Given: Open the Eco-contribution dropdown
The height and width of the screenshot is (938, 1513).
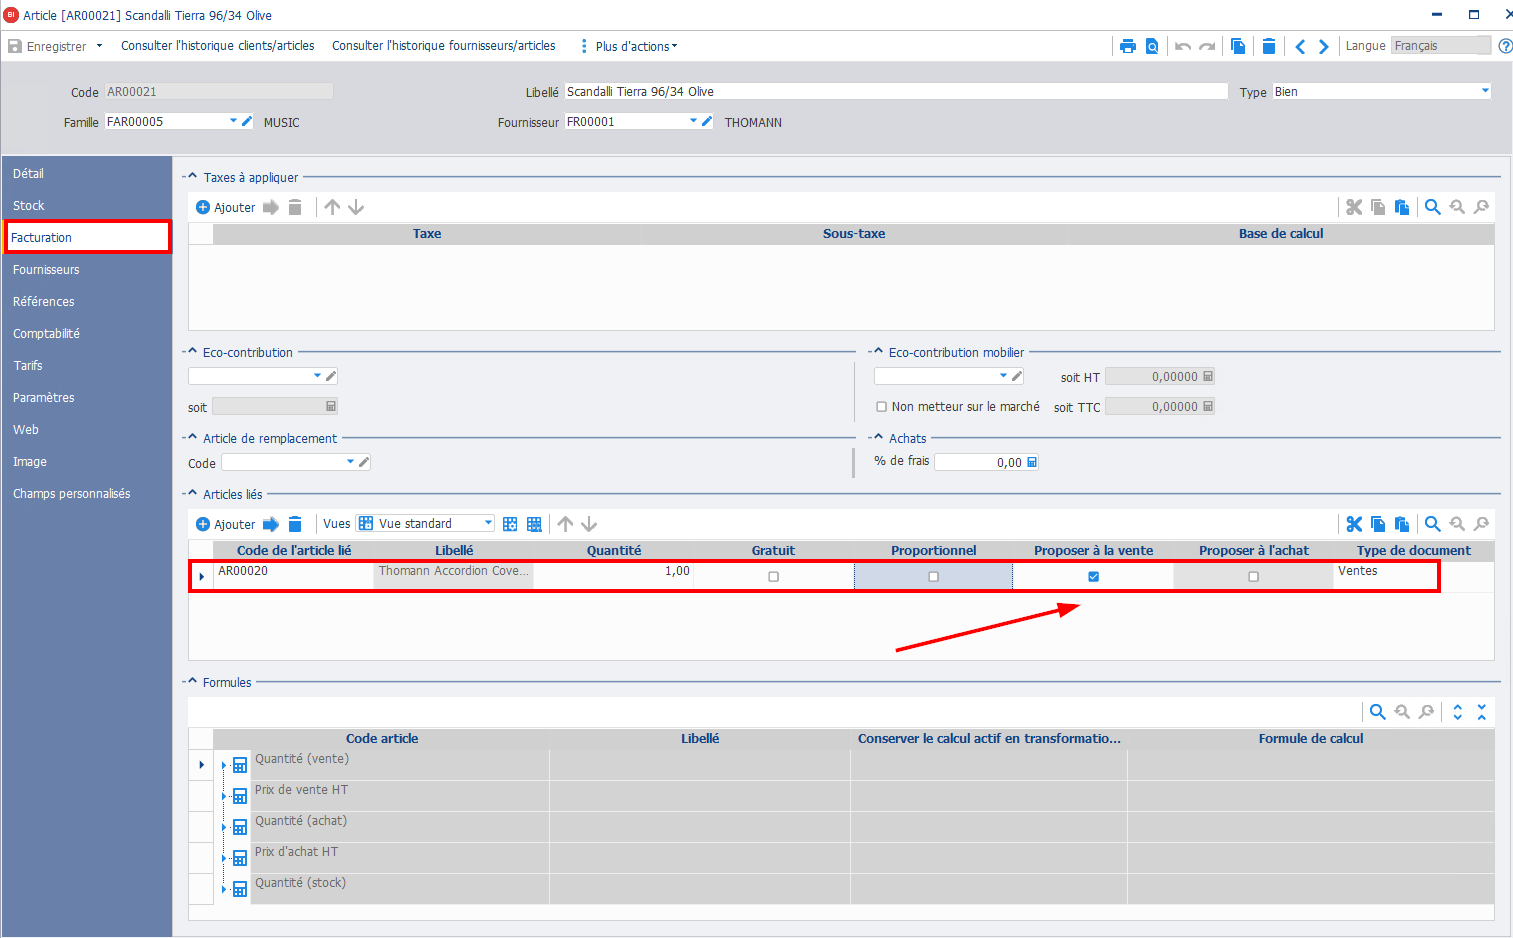Looking at the screenshot, I should [x=318, y=376].
